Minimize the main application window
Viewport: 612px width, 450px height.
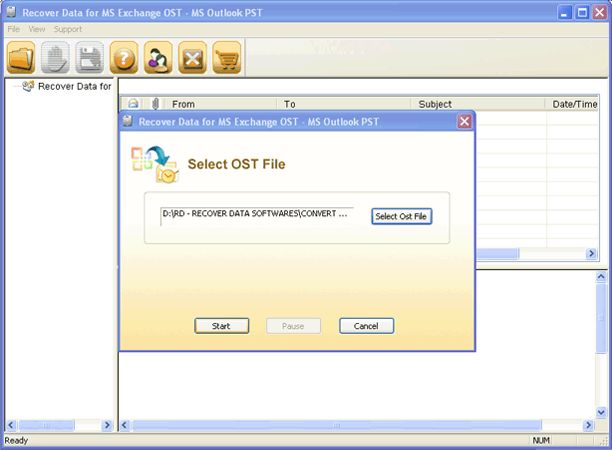pyautogui.click(x=564, y=12)
